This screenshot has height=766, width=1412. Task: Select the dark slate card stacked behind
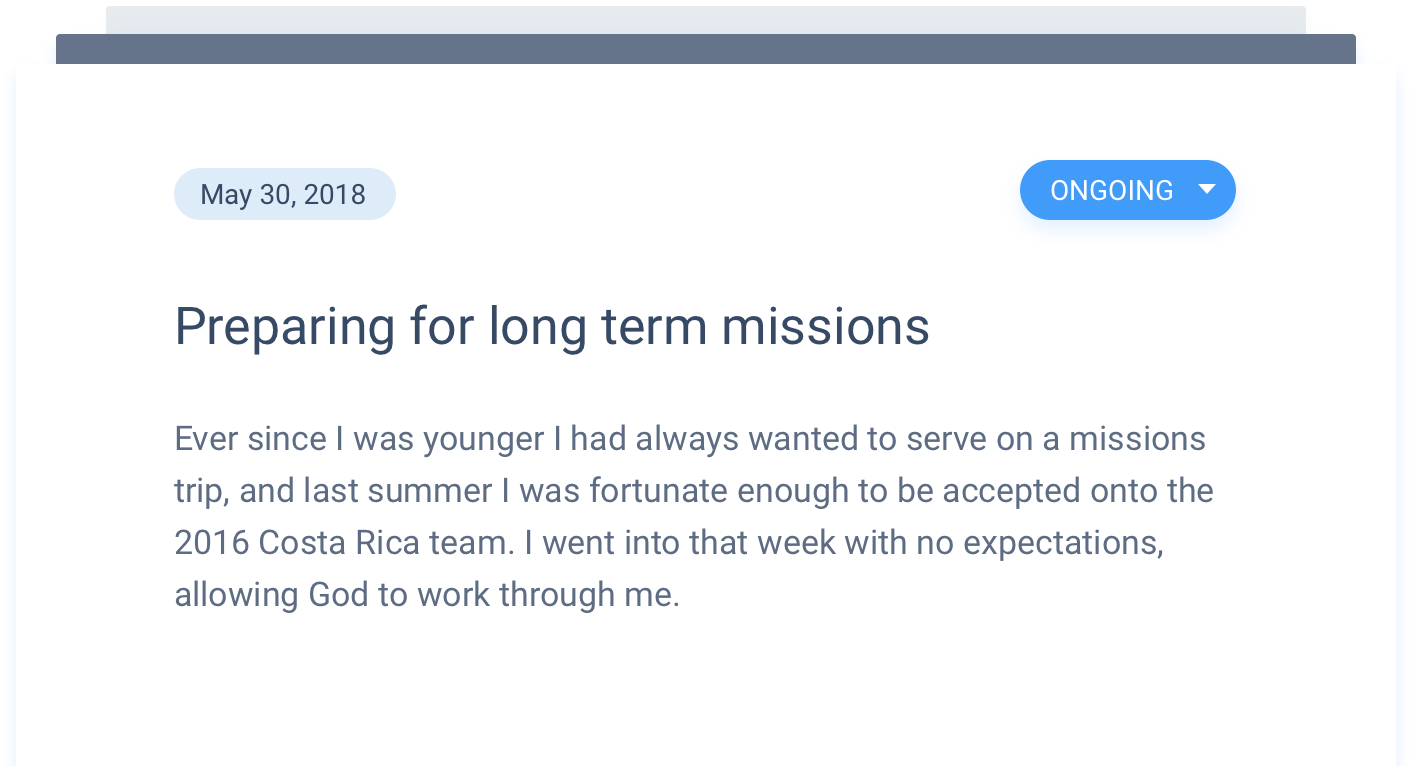[705, 49]
